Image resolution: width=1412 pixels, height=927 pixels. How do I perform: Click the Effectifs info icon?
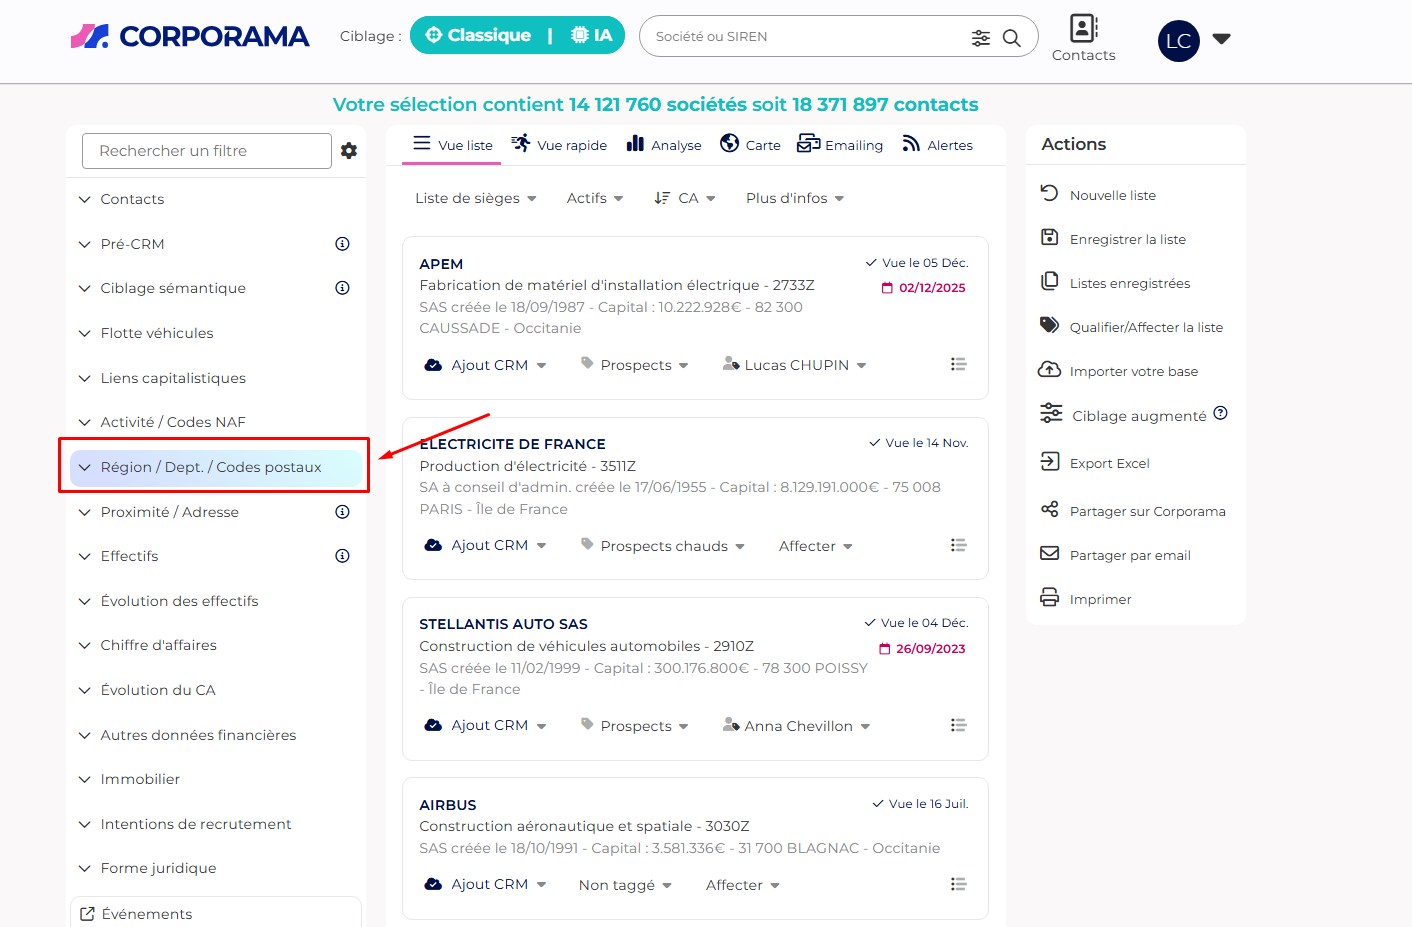coord(342,556)
